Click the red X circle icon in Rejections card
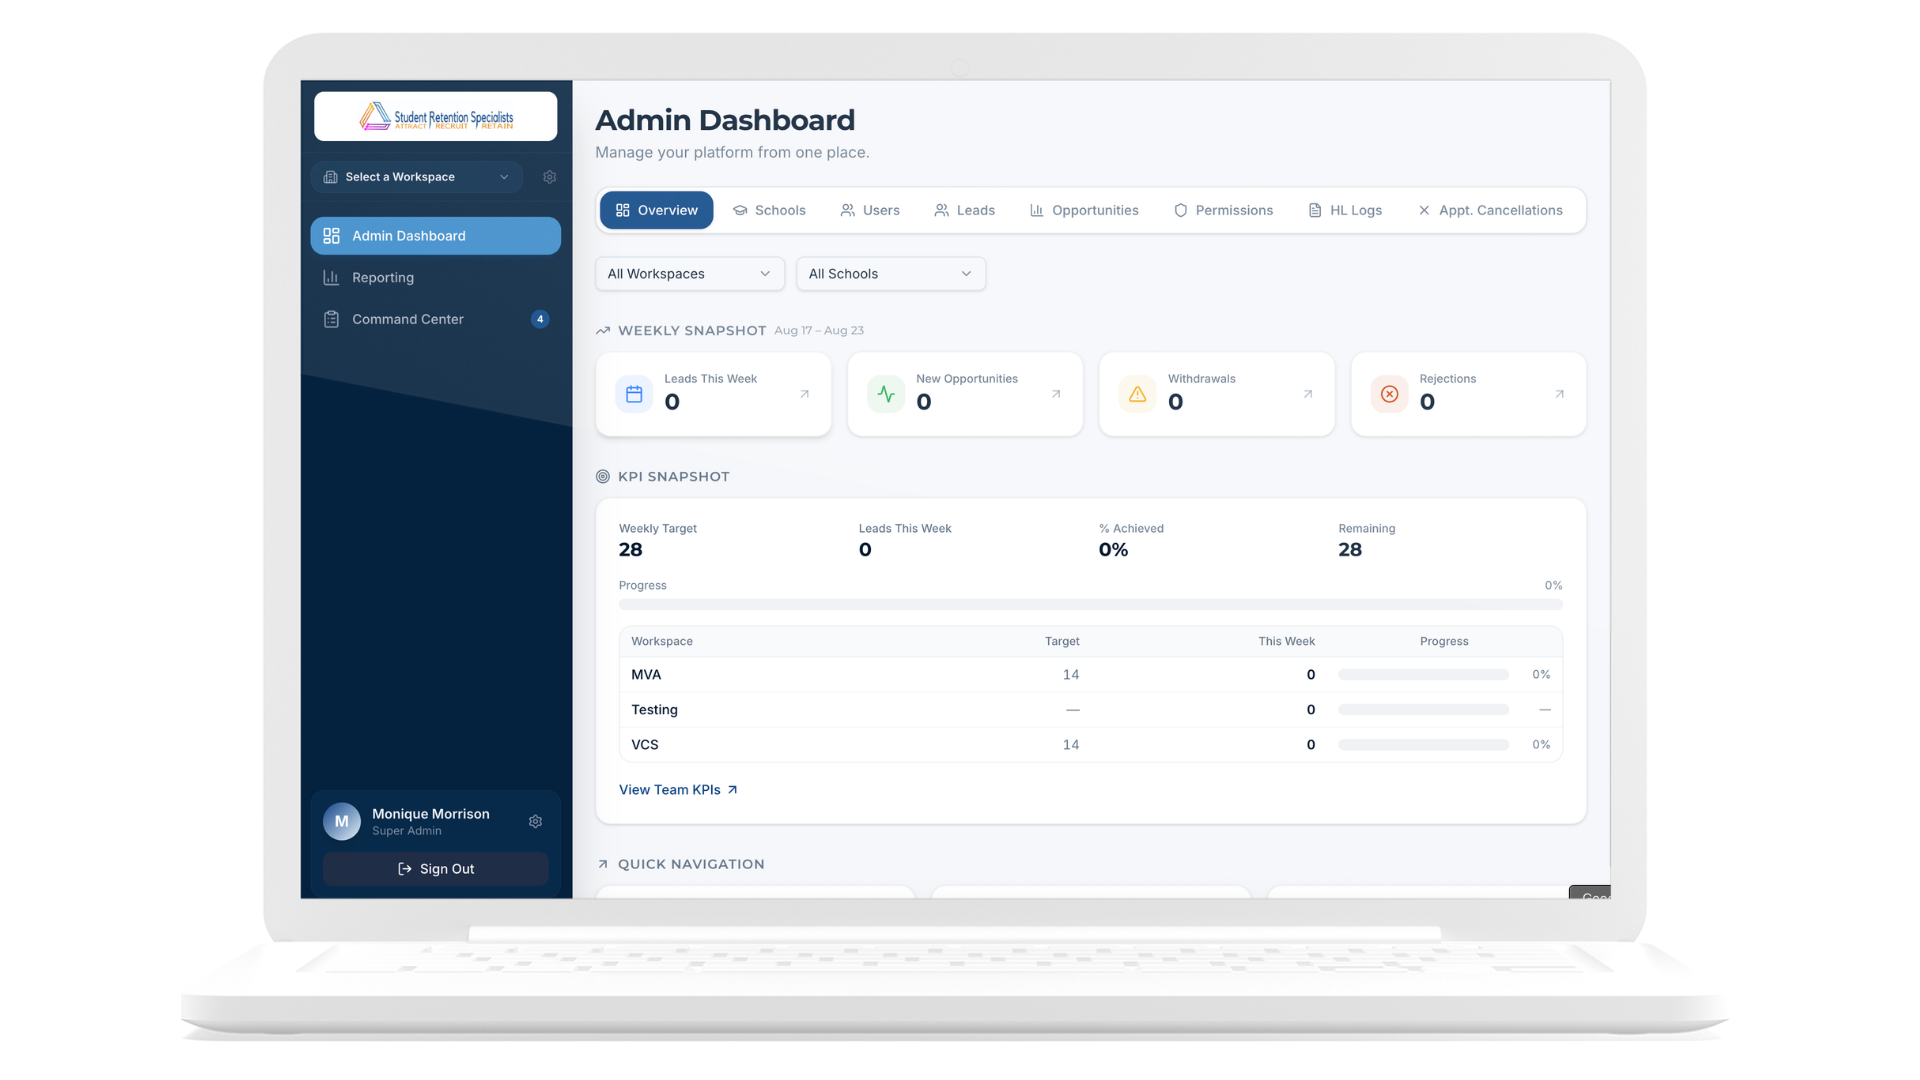Viewport: 1920px width, 1080px height. [1390, 394]
